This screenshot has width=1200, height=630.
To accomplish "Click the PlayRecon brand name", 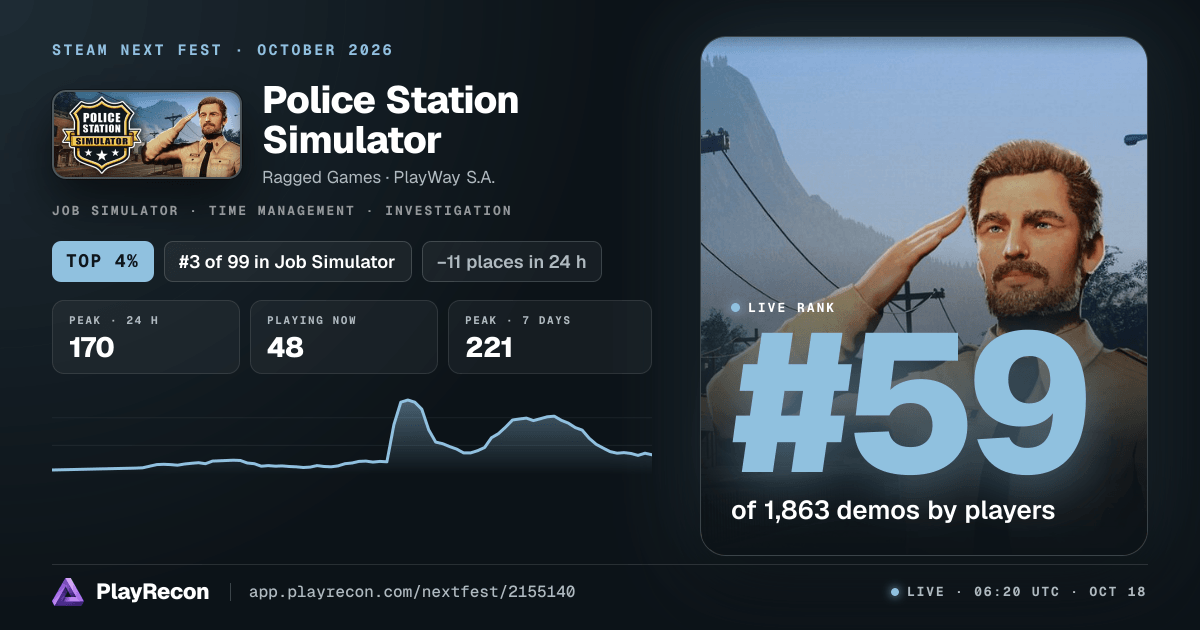I will (153, 592).
